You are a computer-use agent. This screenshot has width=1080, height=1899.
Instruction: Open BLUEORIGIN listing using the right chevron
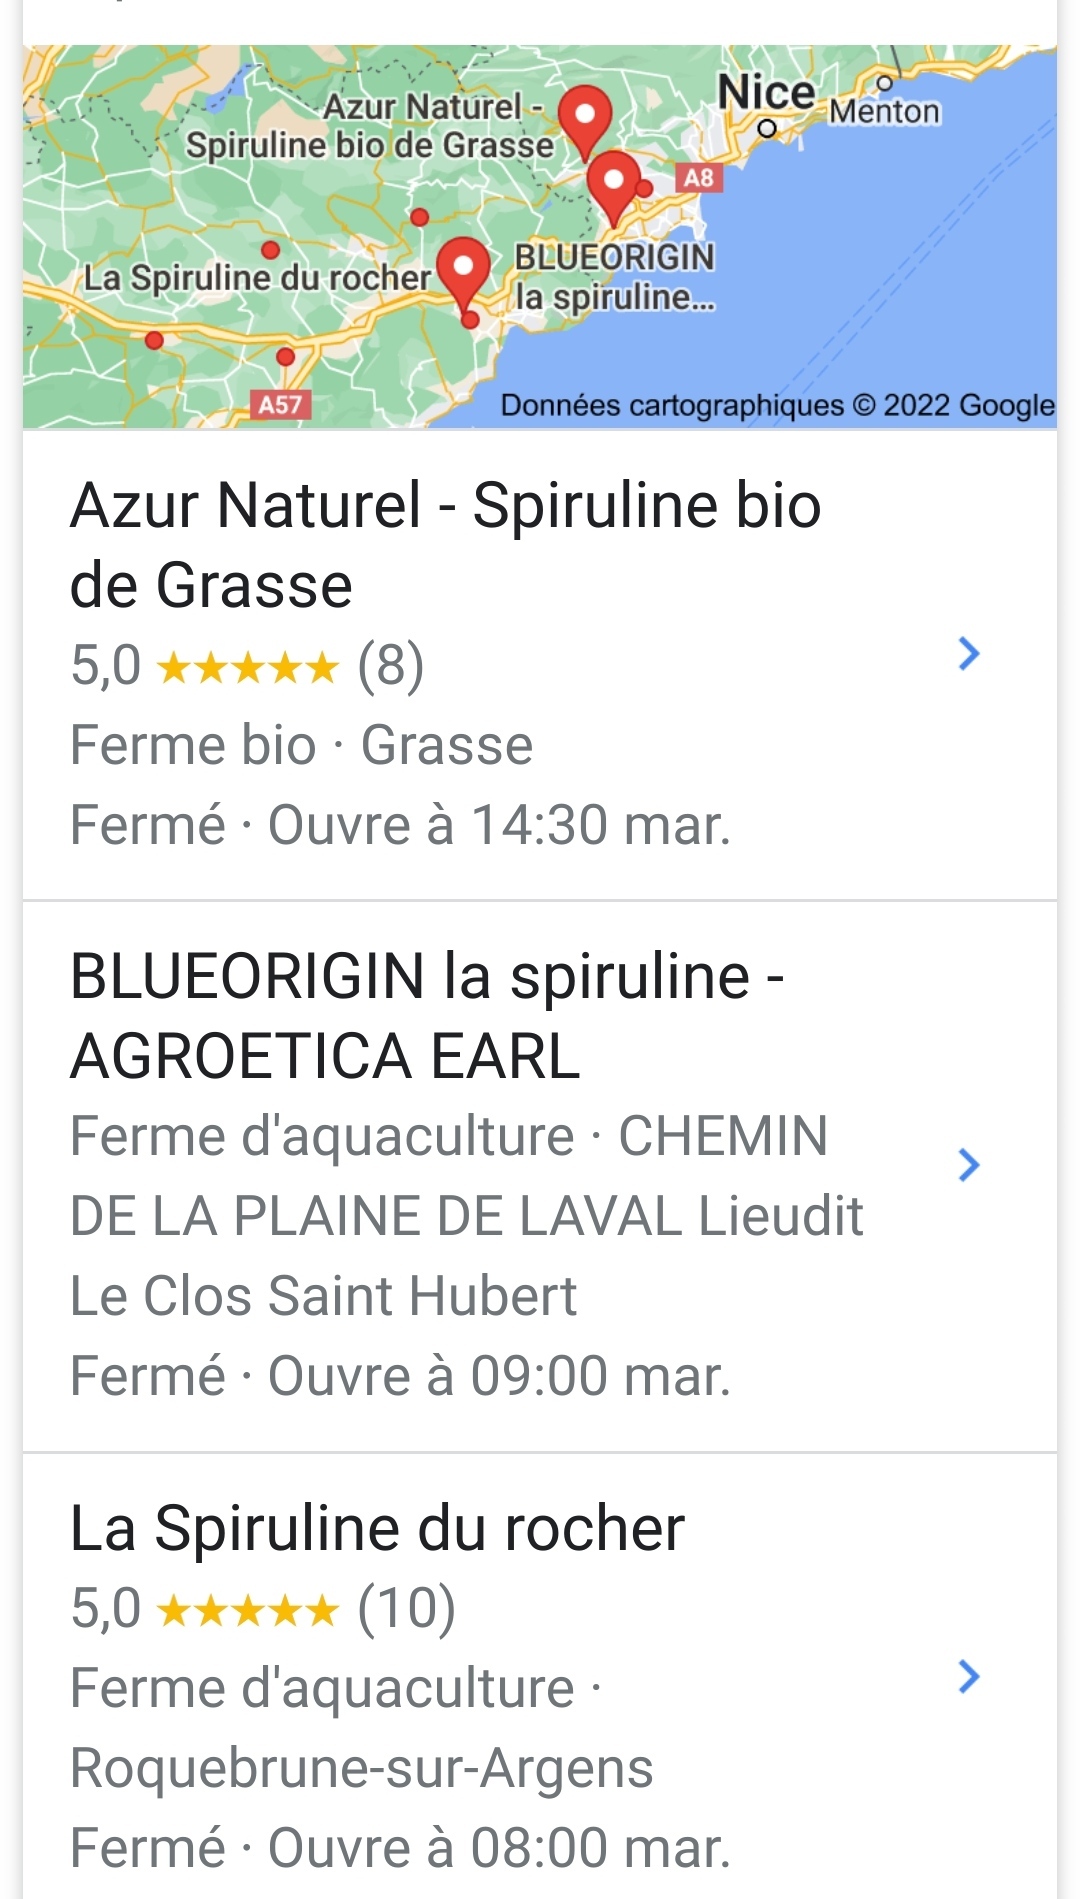point(968,1165)
